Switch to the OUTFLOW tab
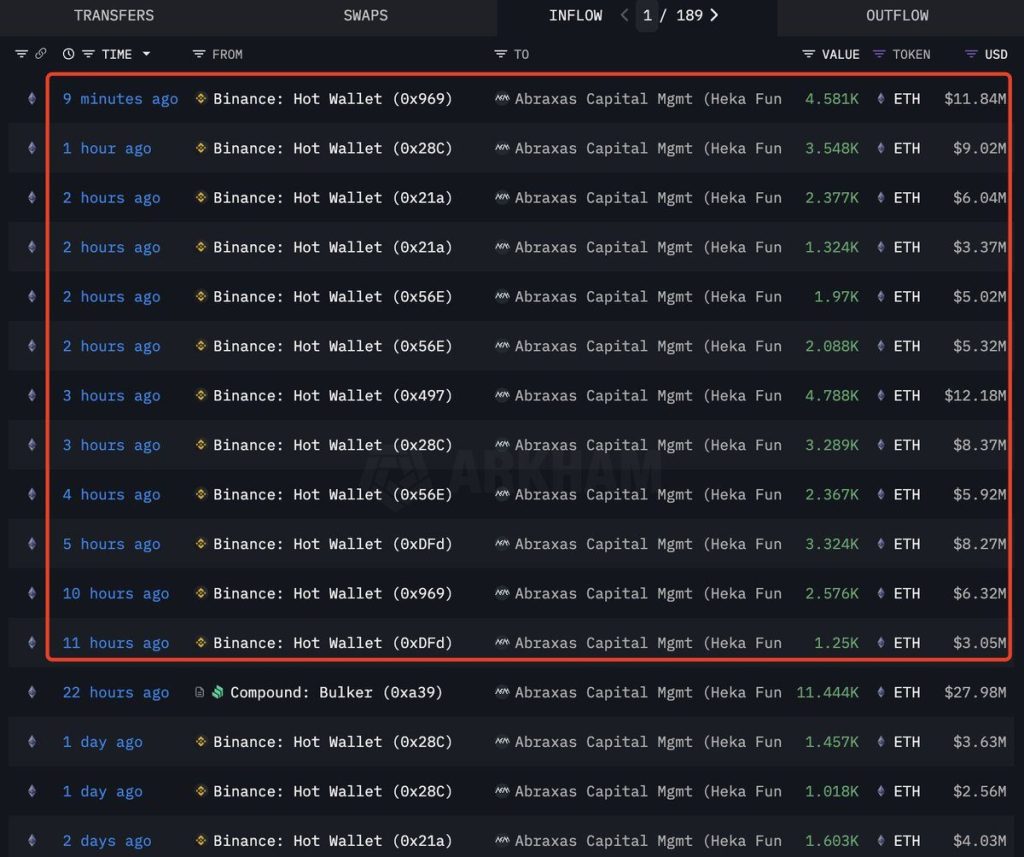Image resolution: width=1024 pixels, height=857 pixels. click(x=897, y=16)
